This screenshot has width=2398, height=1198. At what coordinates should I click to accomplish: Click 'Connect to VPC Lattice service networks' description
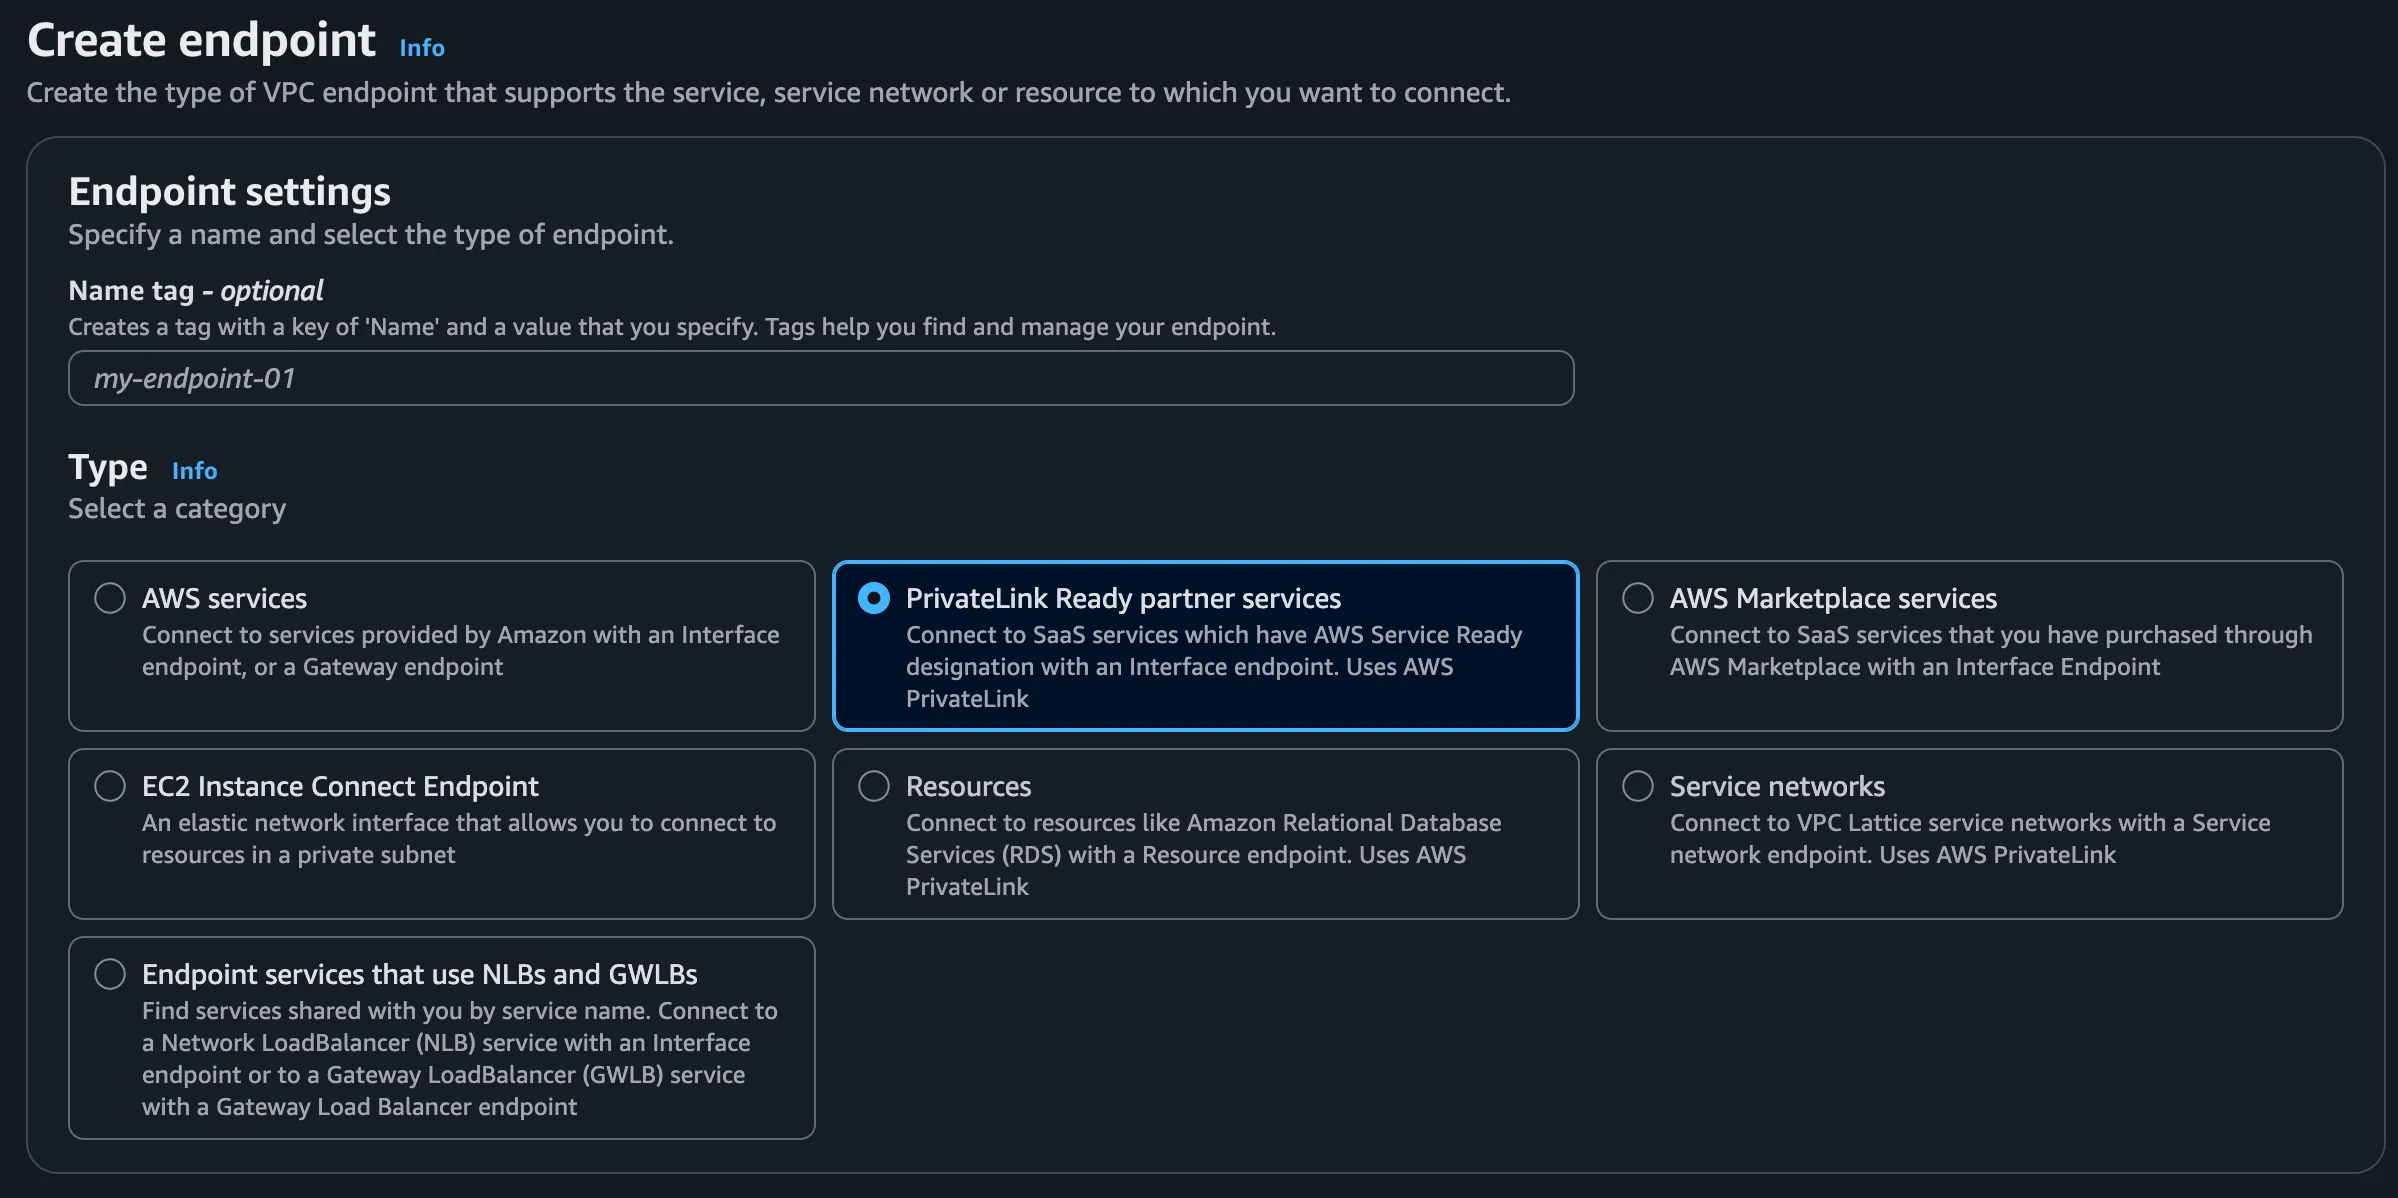[1970, 839]
